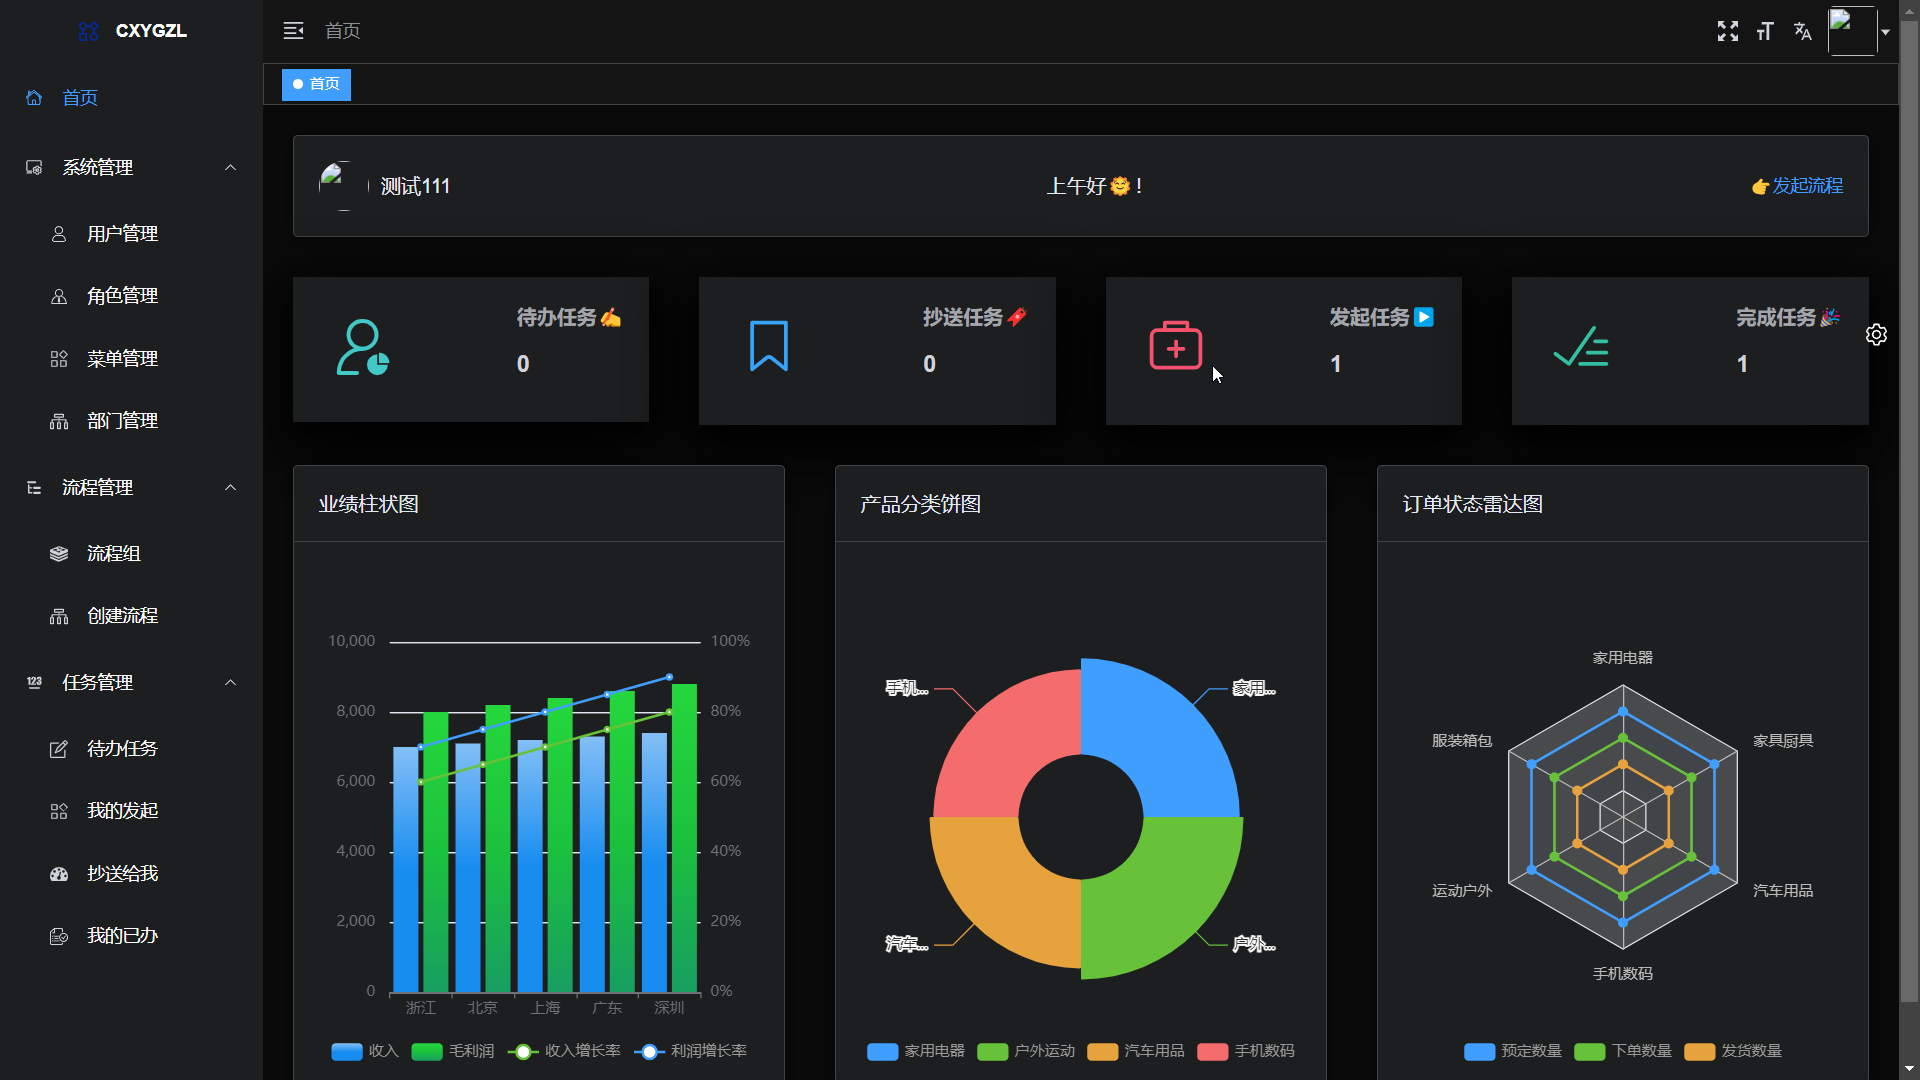1920x1080 pixels.
Task: Click the 抄送任务 bookmark icon
Action: click(x=769, y=346)
